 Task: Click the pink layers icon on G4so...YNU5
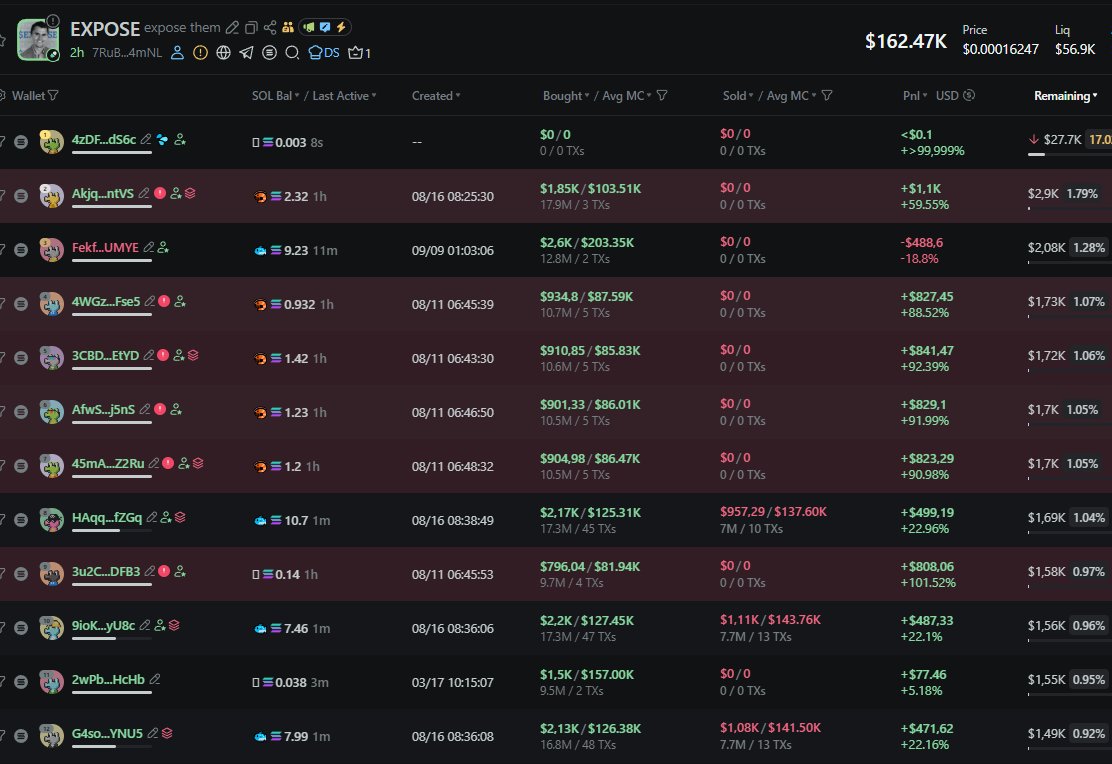167,733
